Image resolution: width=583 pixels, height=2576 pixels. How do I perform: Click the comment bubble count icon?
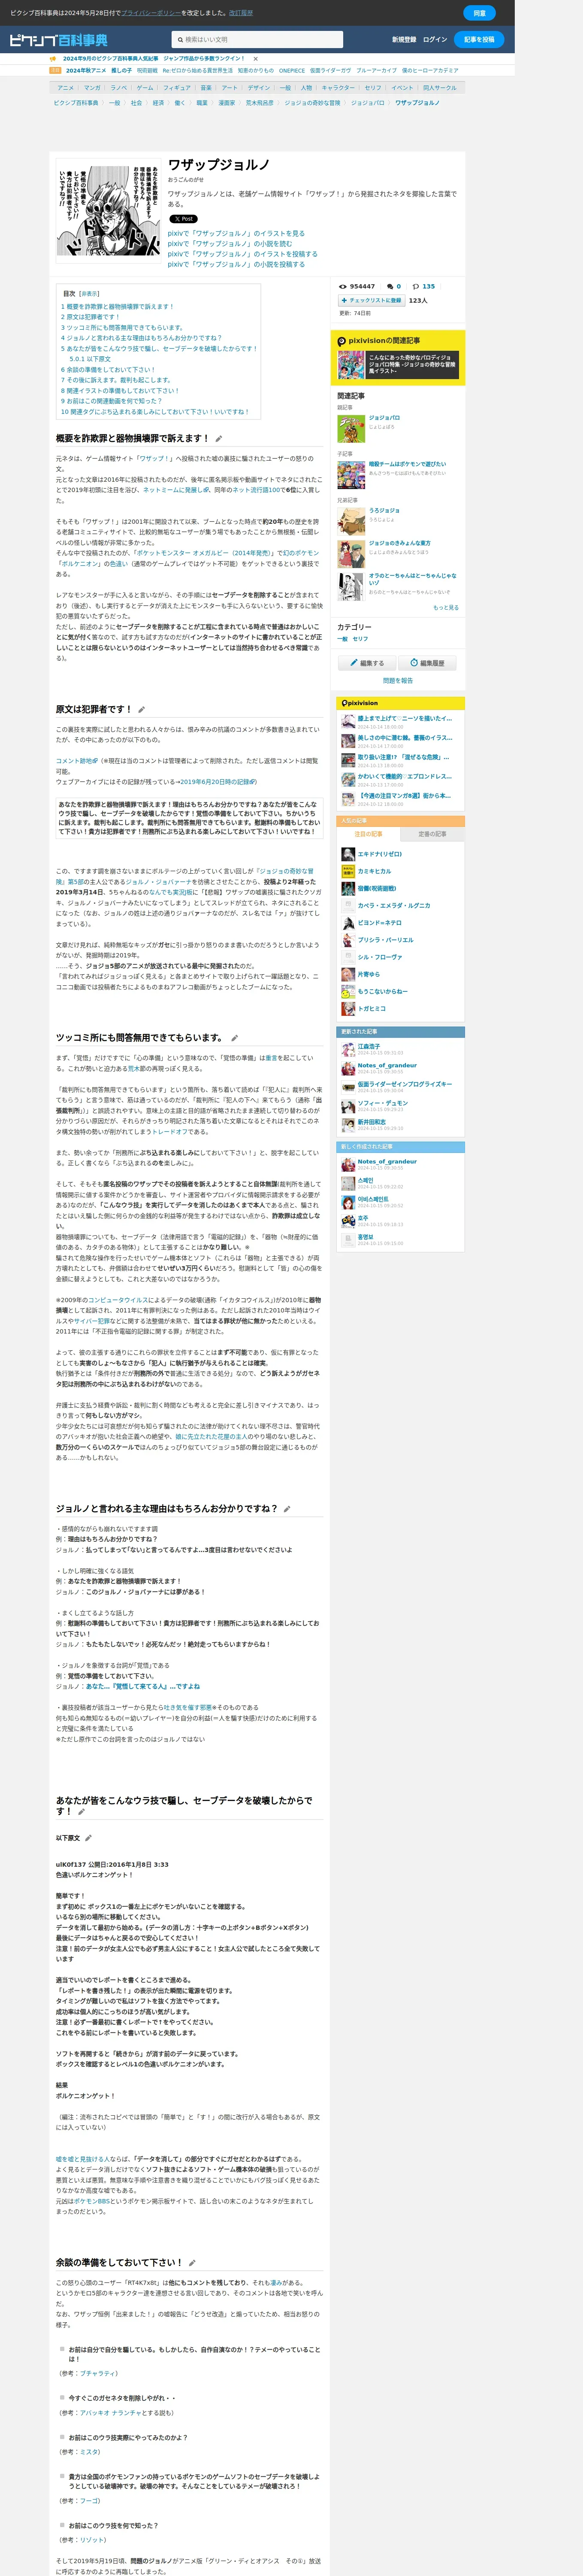pos(390,287)
